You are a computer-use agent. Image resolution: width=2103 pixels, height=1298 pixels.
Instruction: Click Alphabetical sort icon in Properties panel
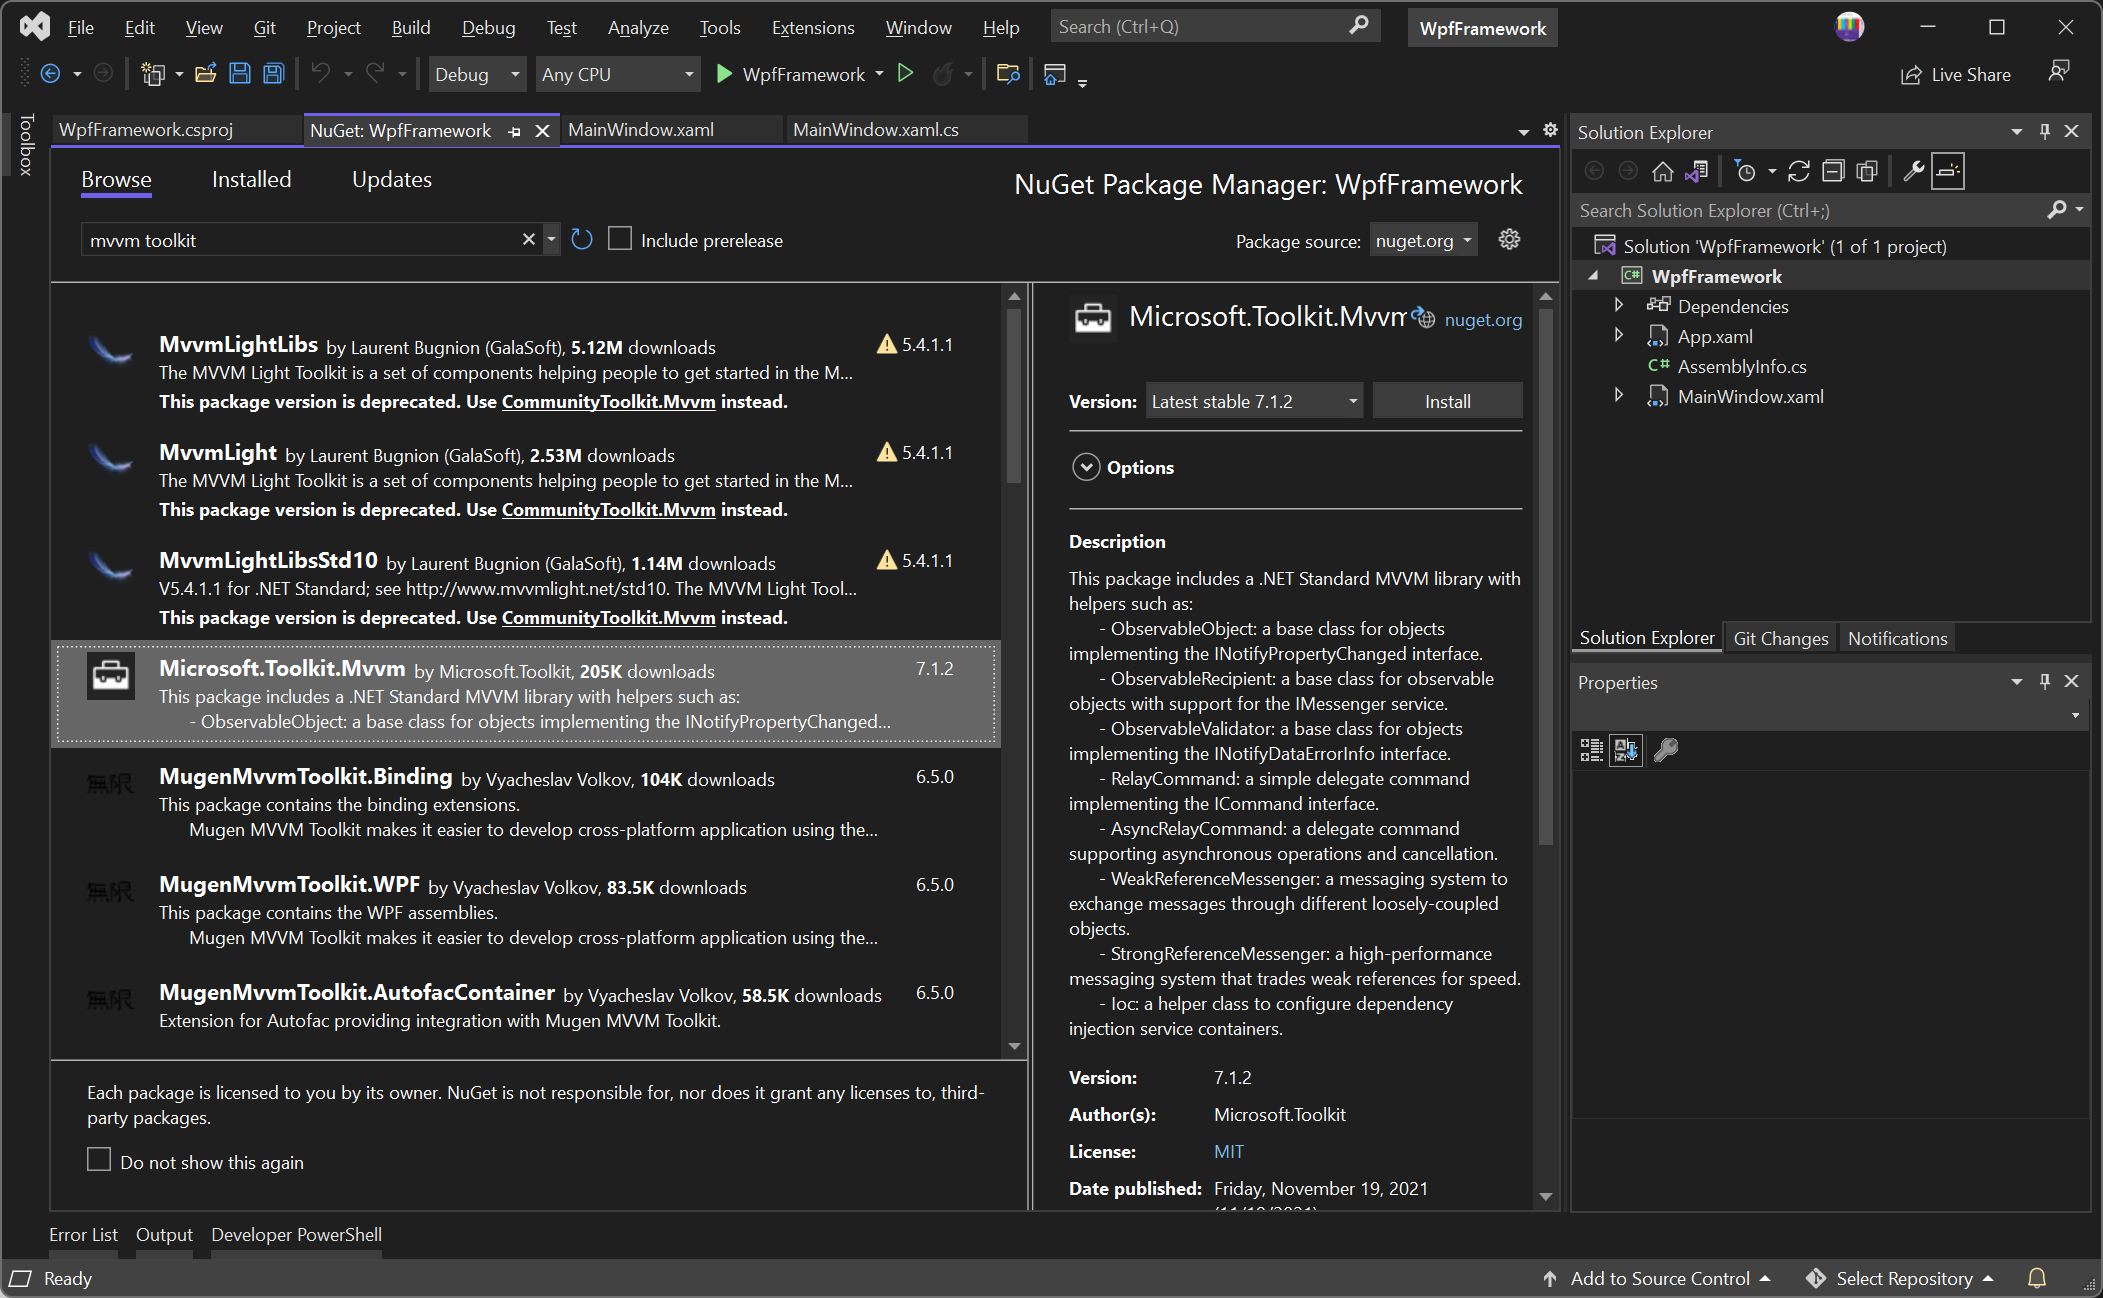click(x=1626, y=750)
